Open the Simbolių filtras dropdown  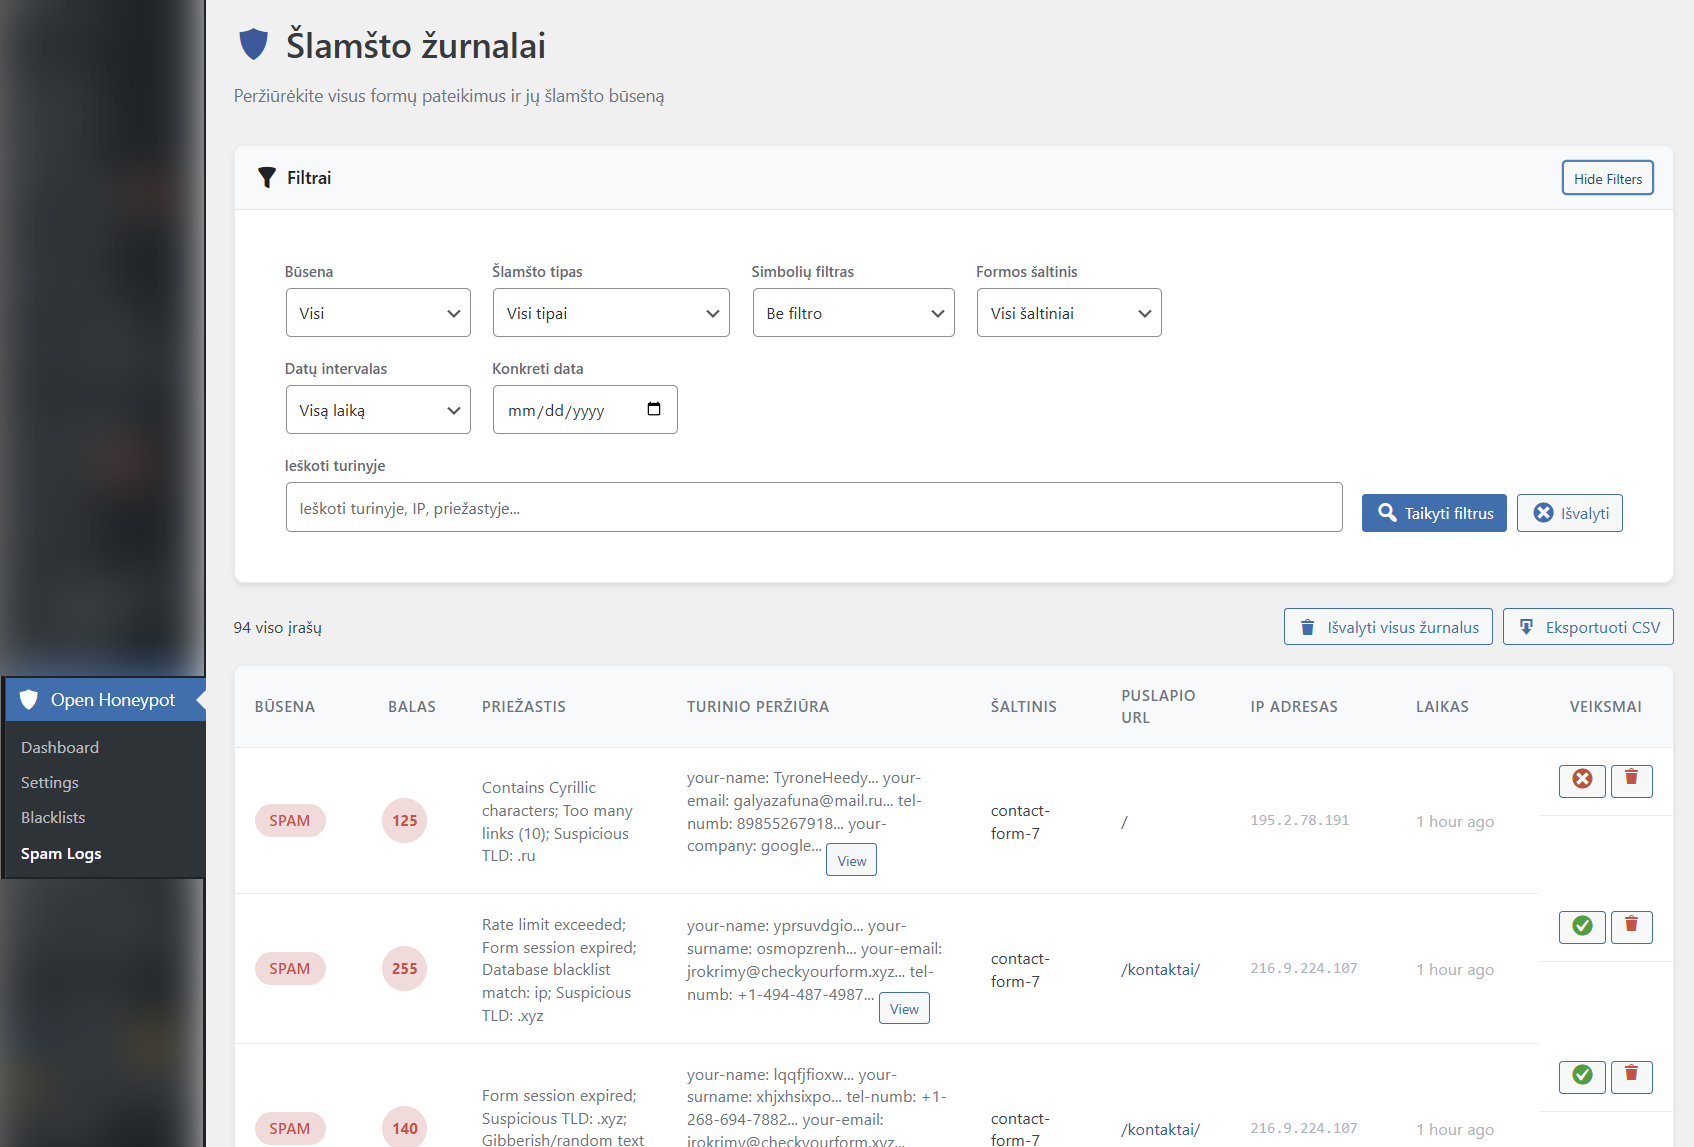(x=853, y=313)
